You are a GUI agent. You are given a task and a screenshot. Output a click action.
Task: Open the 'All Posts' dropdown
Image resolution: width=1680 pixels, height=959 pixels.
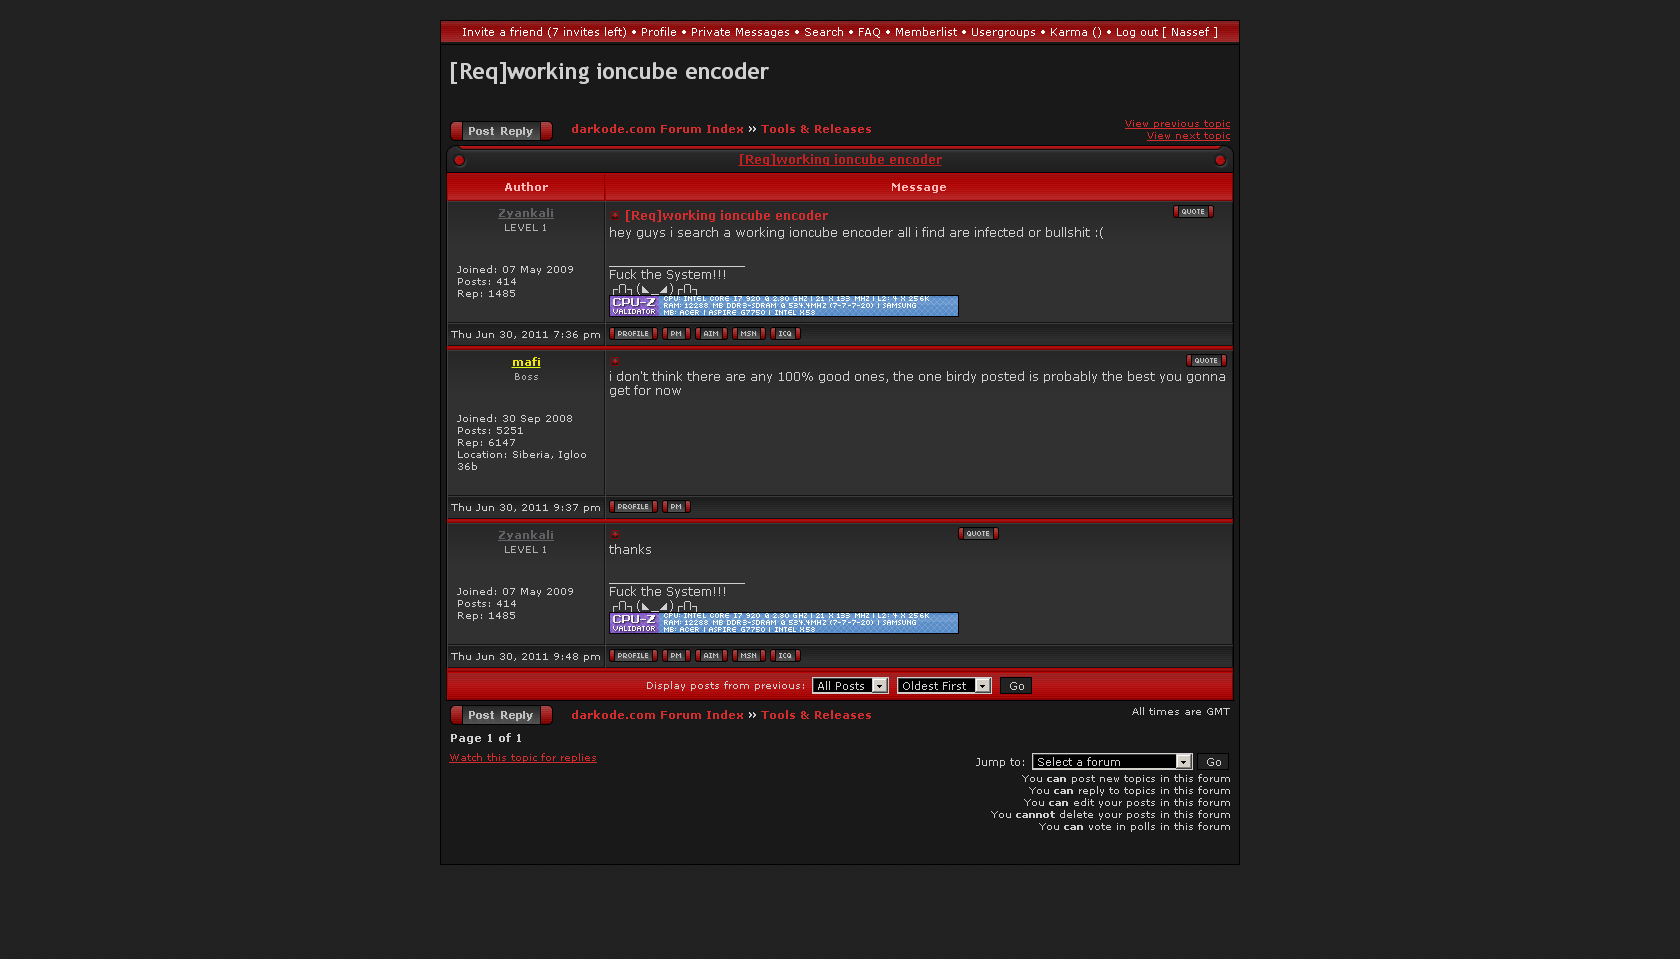click(850, 686)
